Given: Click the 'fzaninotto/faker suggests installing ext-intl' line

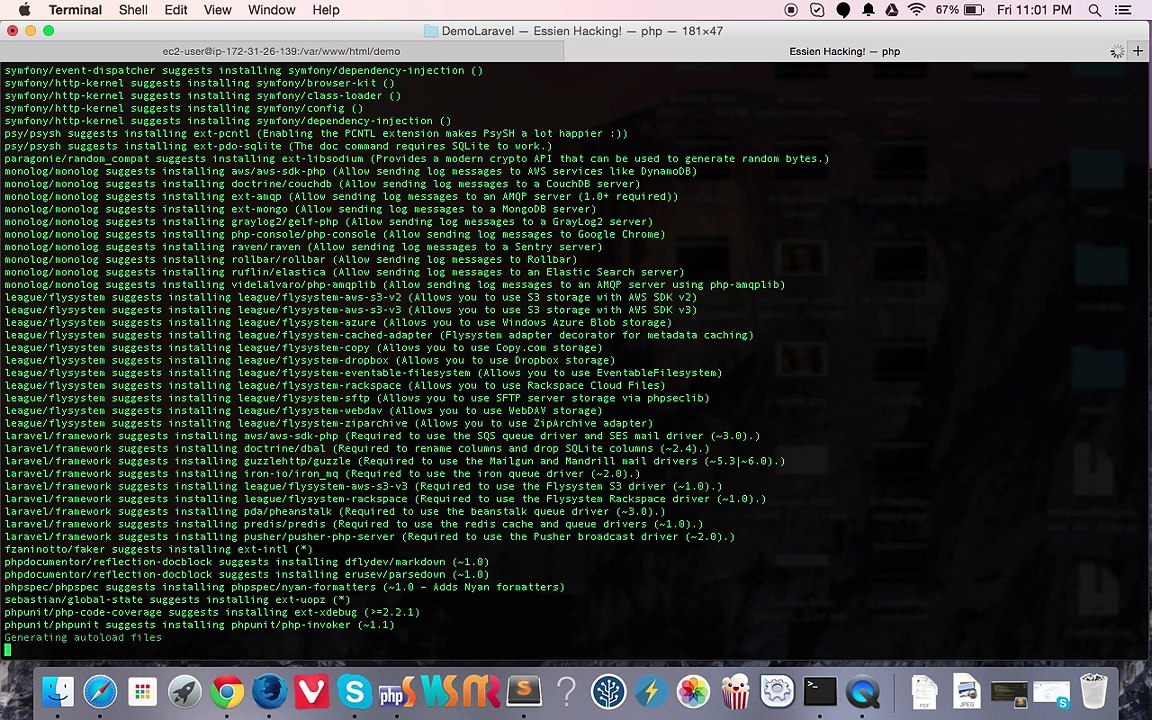Looking at the screenshot, I should pyautogui.click(x=159, y=549).
